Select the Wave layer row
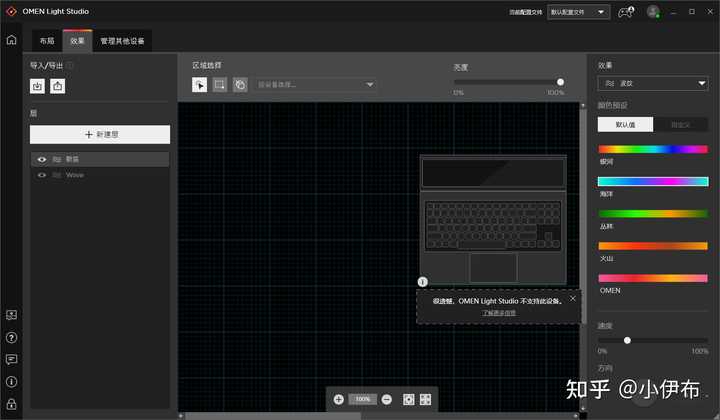This screenshot has width=720, height=420. [100, 175]
